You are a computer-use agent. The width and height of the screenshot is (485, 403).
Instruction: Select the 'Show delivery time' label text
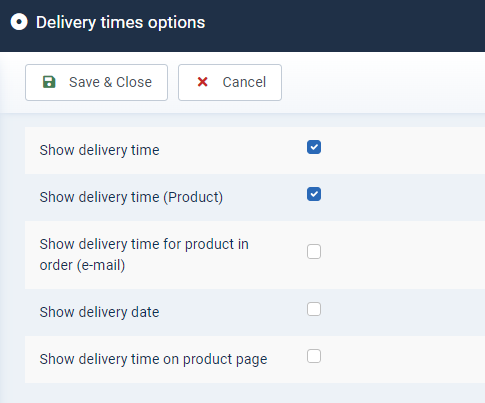(99, 150)
